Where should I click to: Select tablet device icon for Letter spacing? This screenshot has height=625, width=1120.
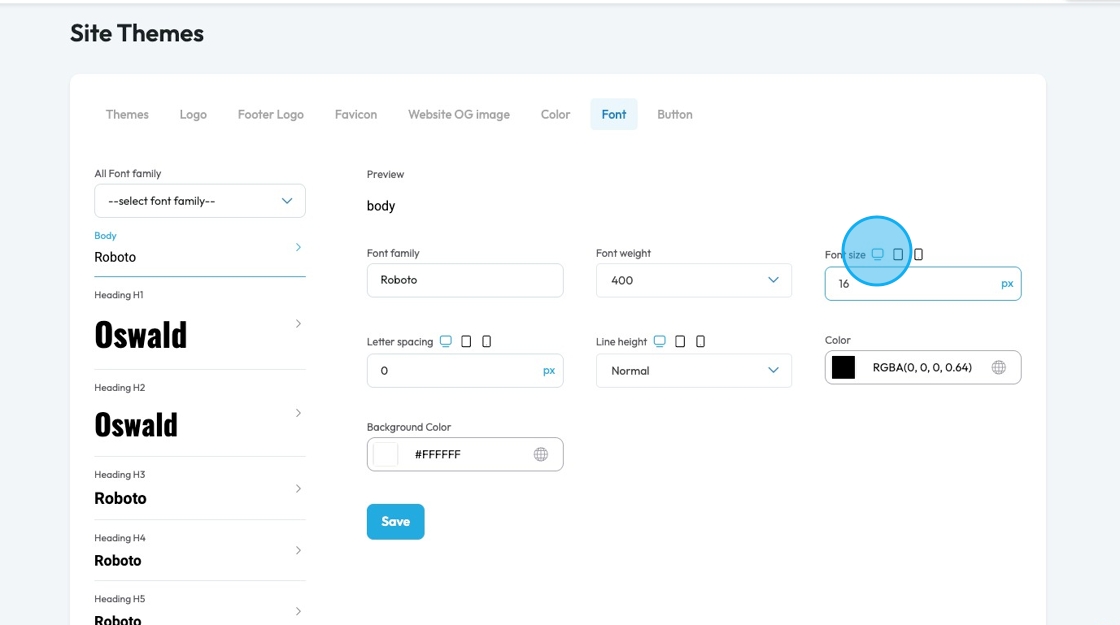point(466,341)
